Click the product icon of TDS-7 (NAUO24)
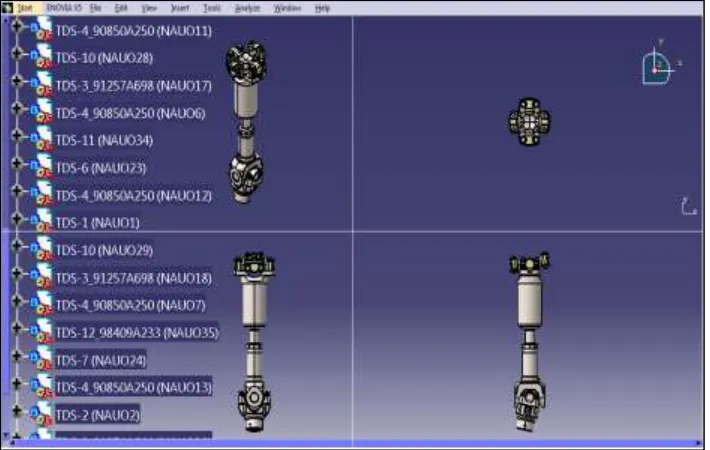 click(x=42, y=359)
